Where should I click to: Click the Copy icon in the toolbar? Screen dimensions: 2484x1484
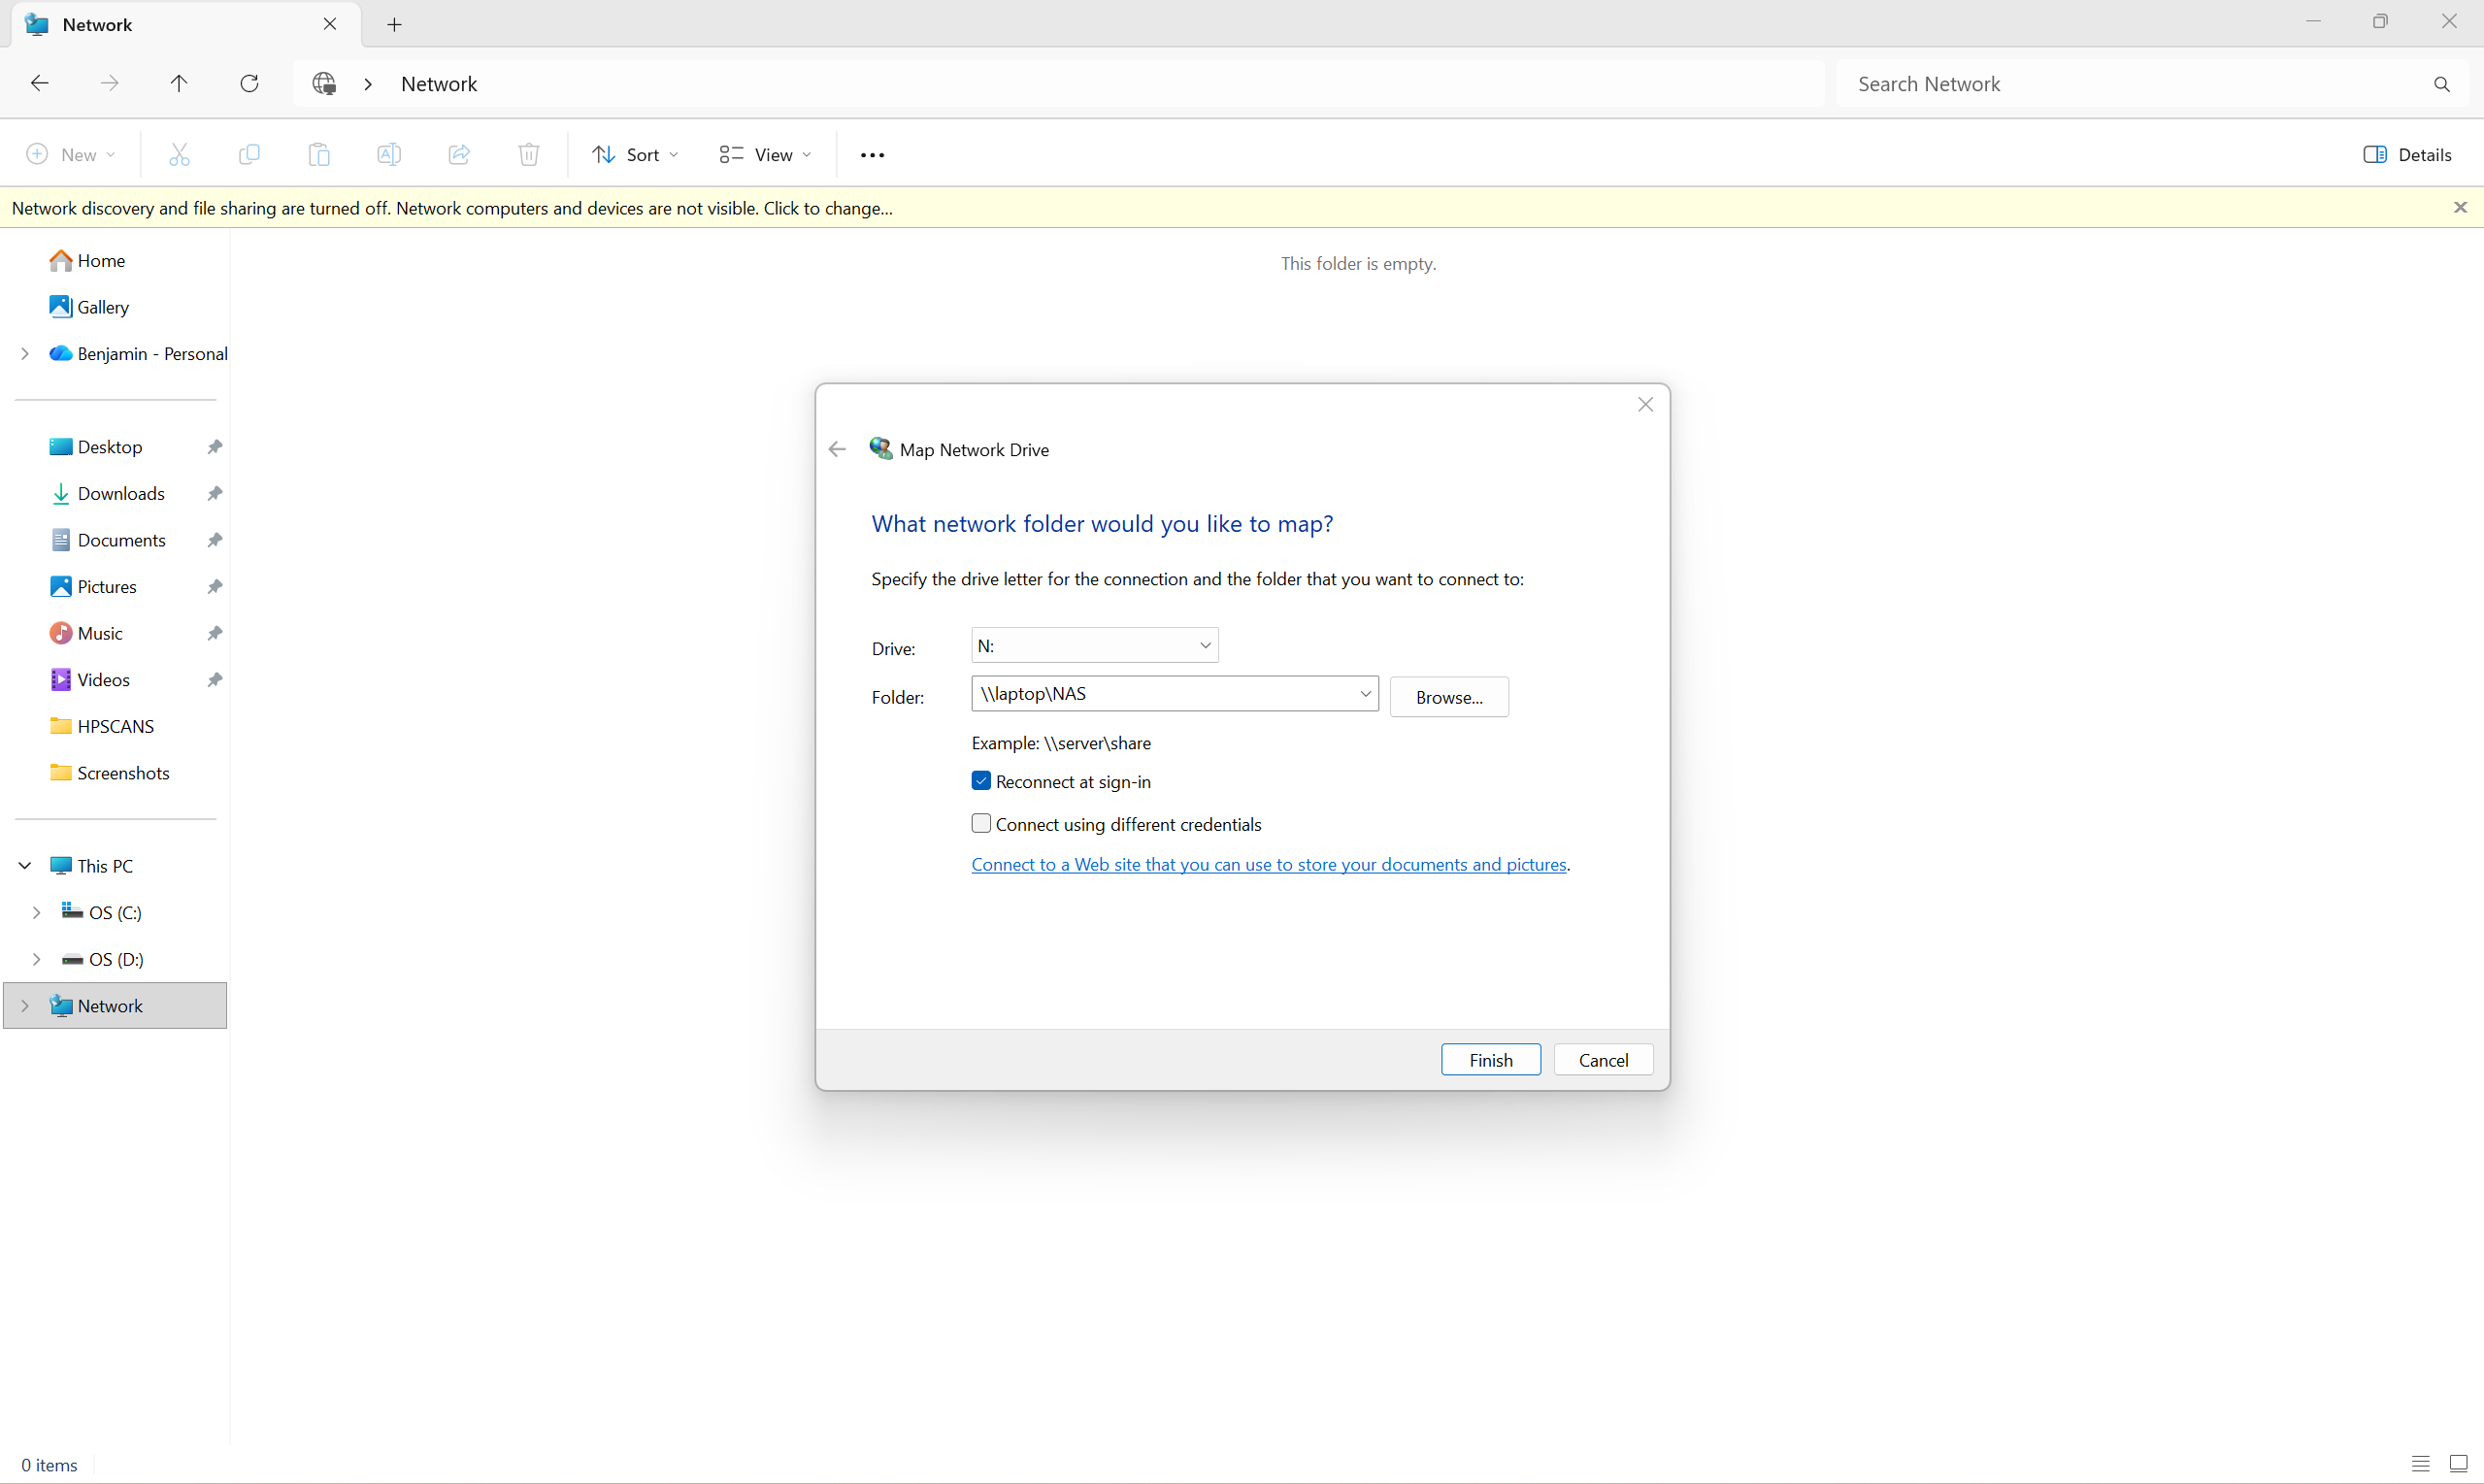249,154
